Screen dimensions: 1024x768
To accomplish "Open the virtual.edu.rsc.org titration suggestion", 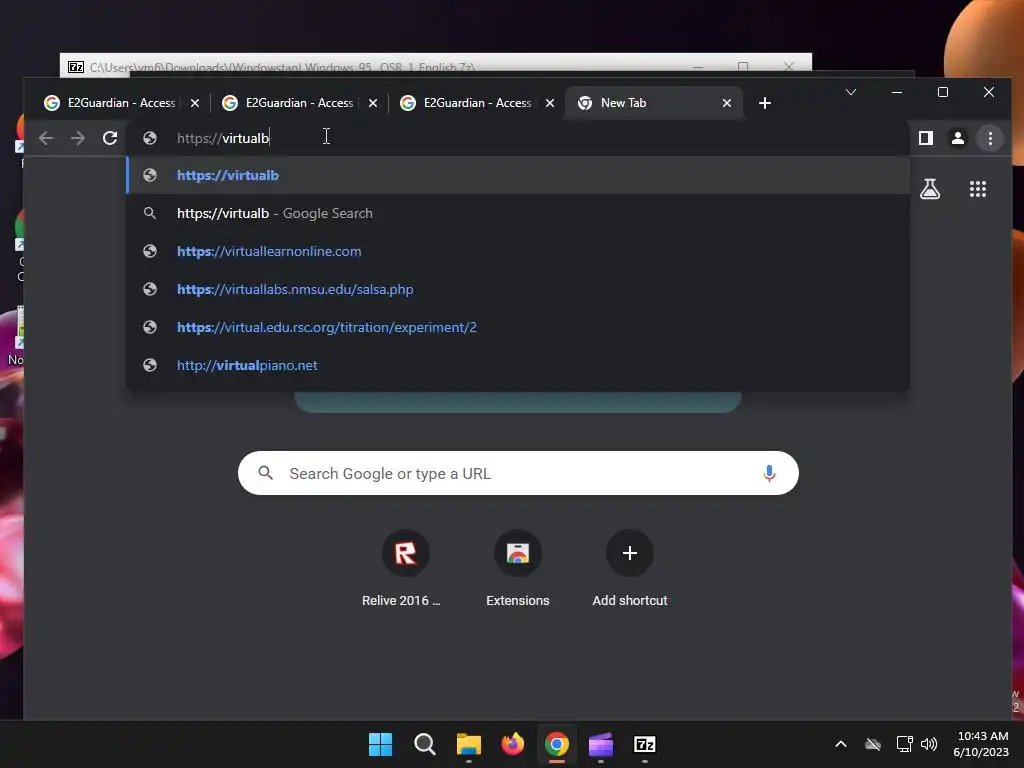I will point(518,327).
